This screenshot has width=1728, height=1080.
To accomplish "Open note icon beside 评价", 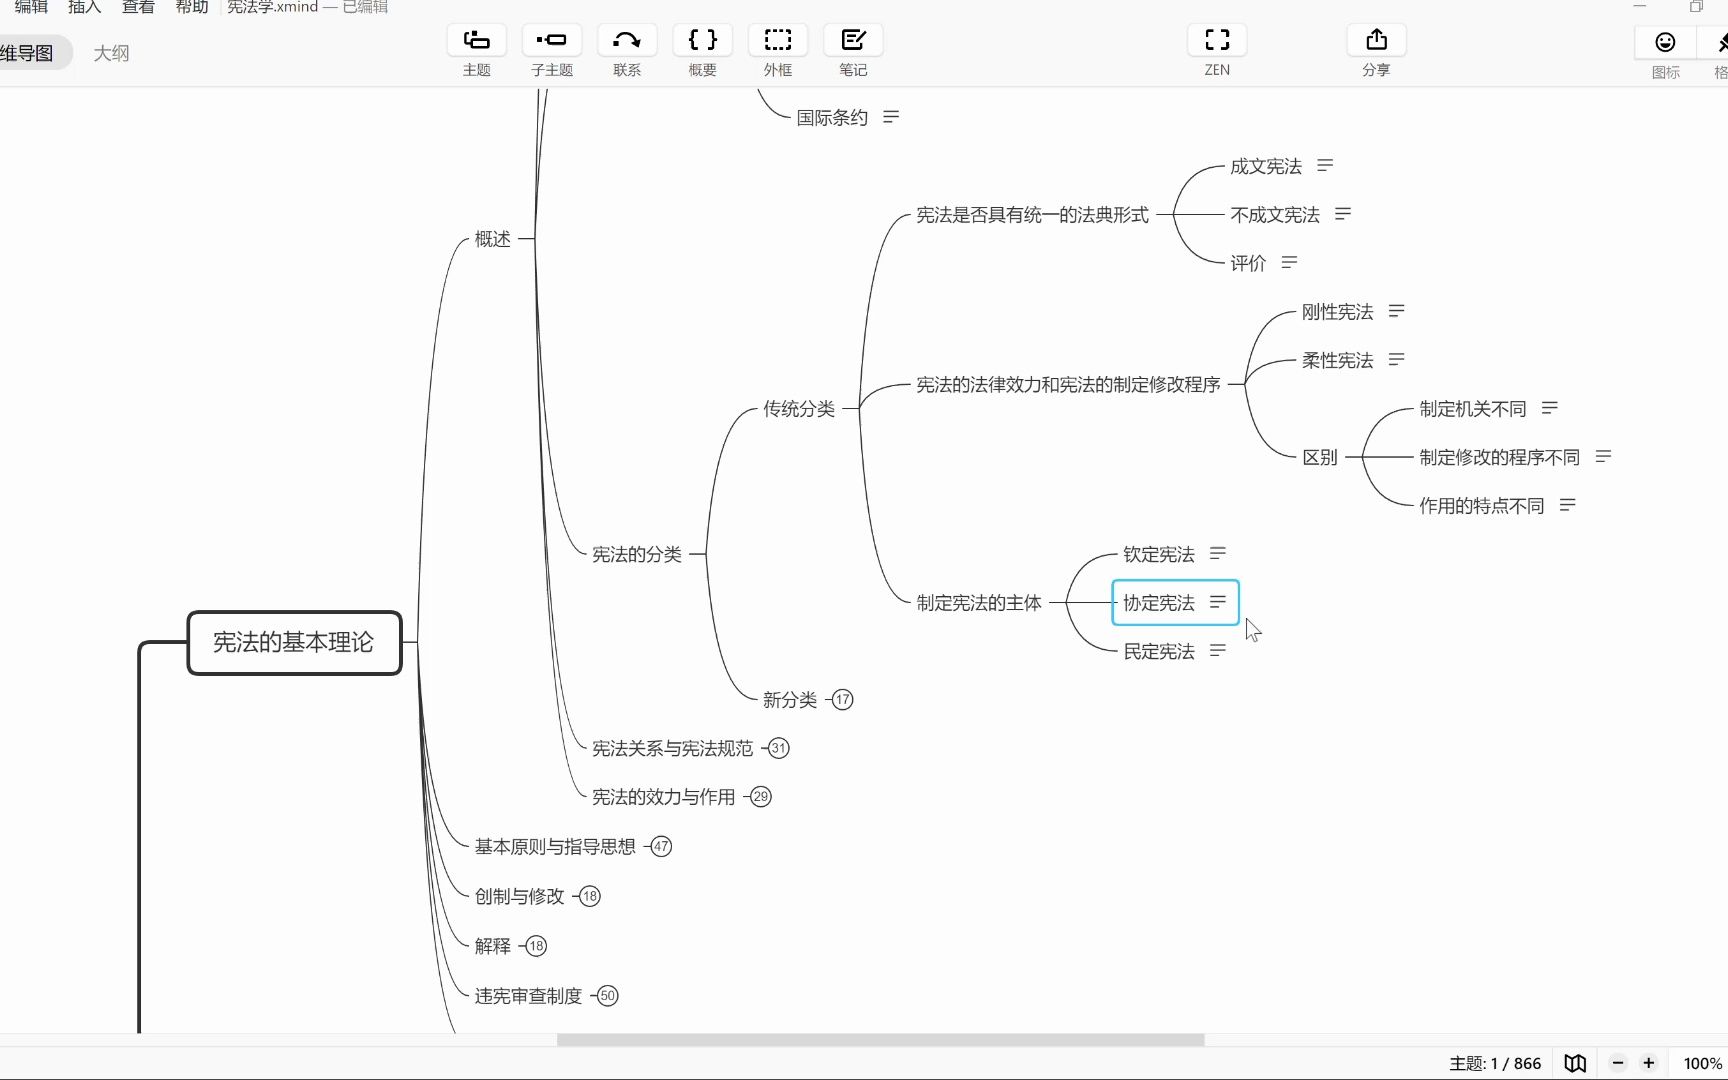I will (x=1289, y=262).
